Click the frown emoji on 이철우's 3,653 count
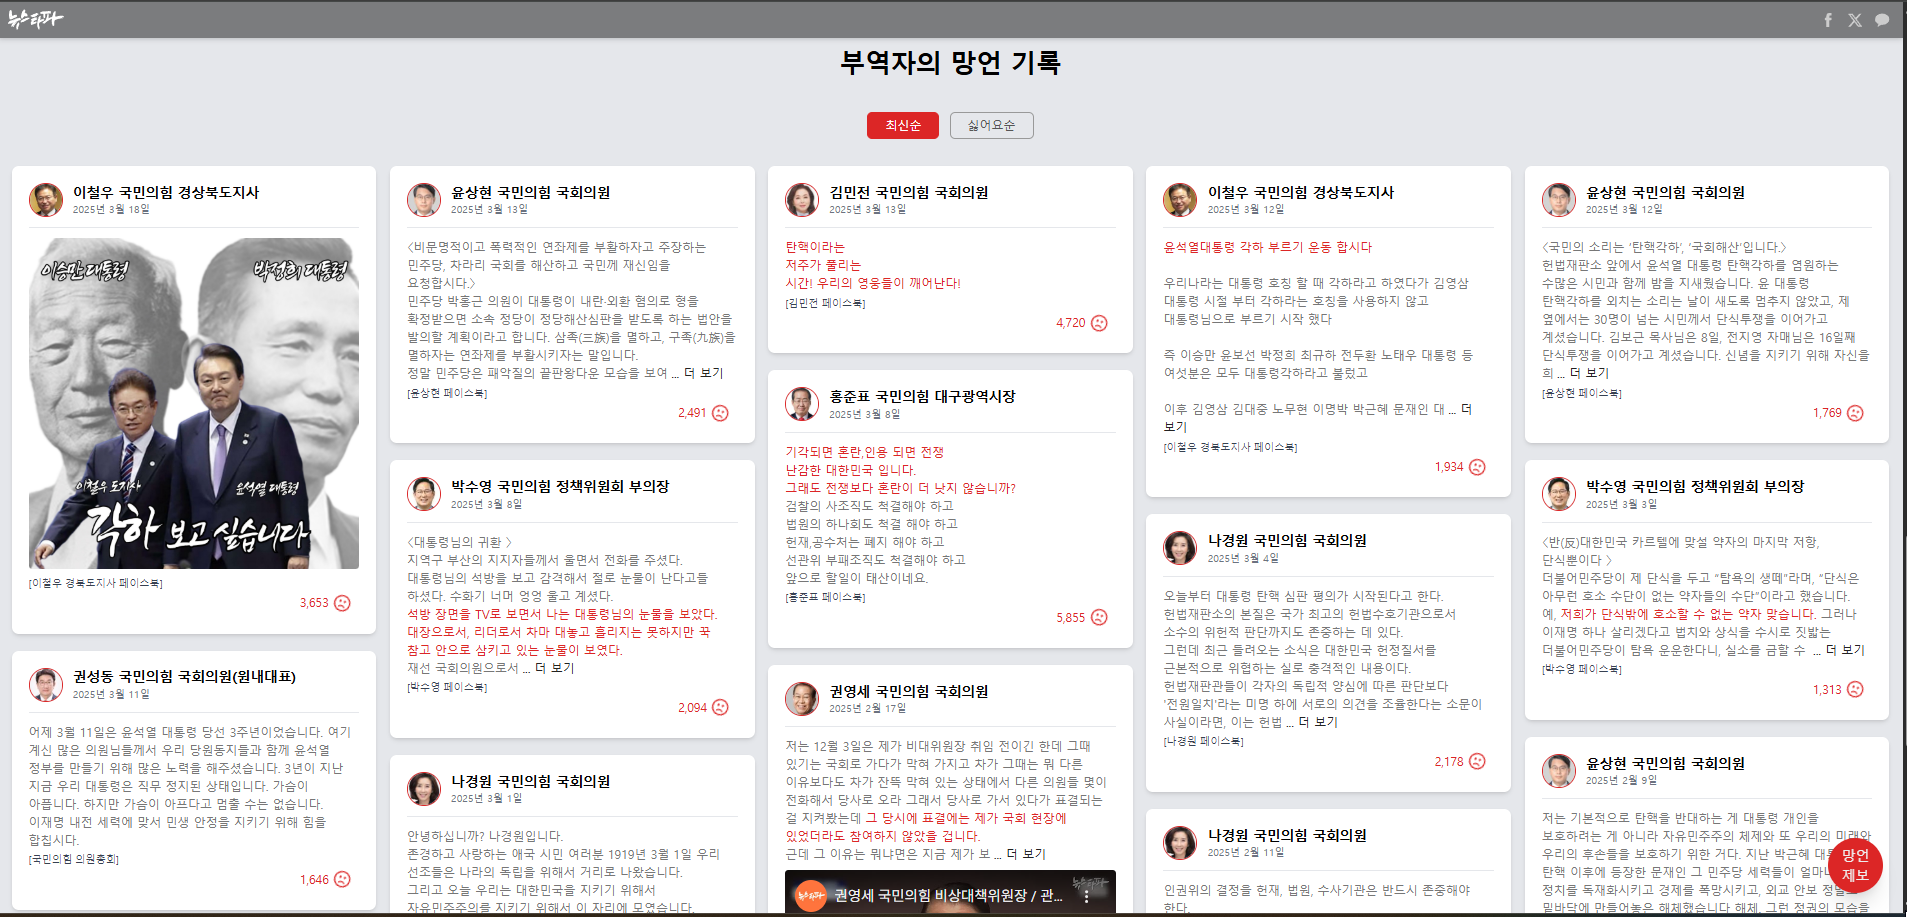This screenshot has width=1907, height=917. (x=342, y=603)
